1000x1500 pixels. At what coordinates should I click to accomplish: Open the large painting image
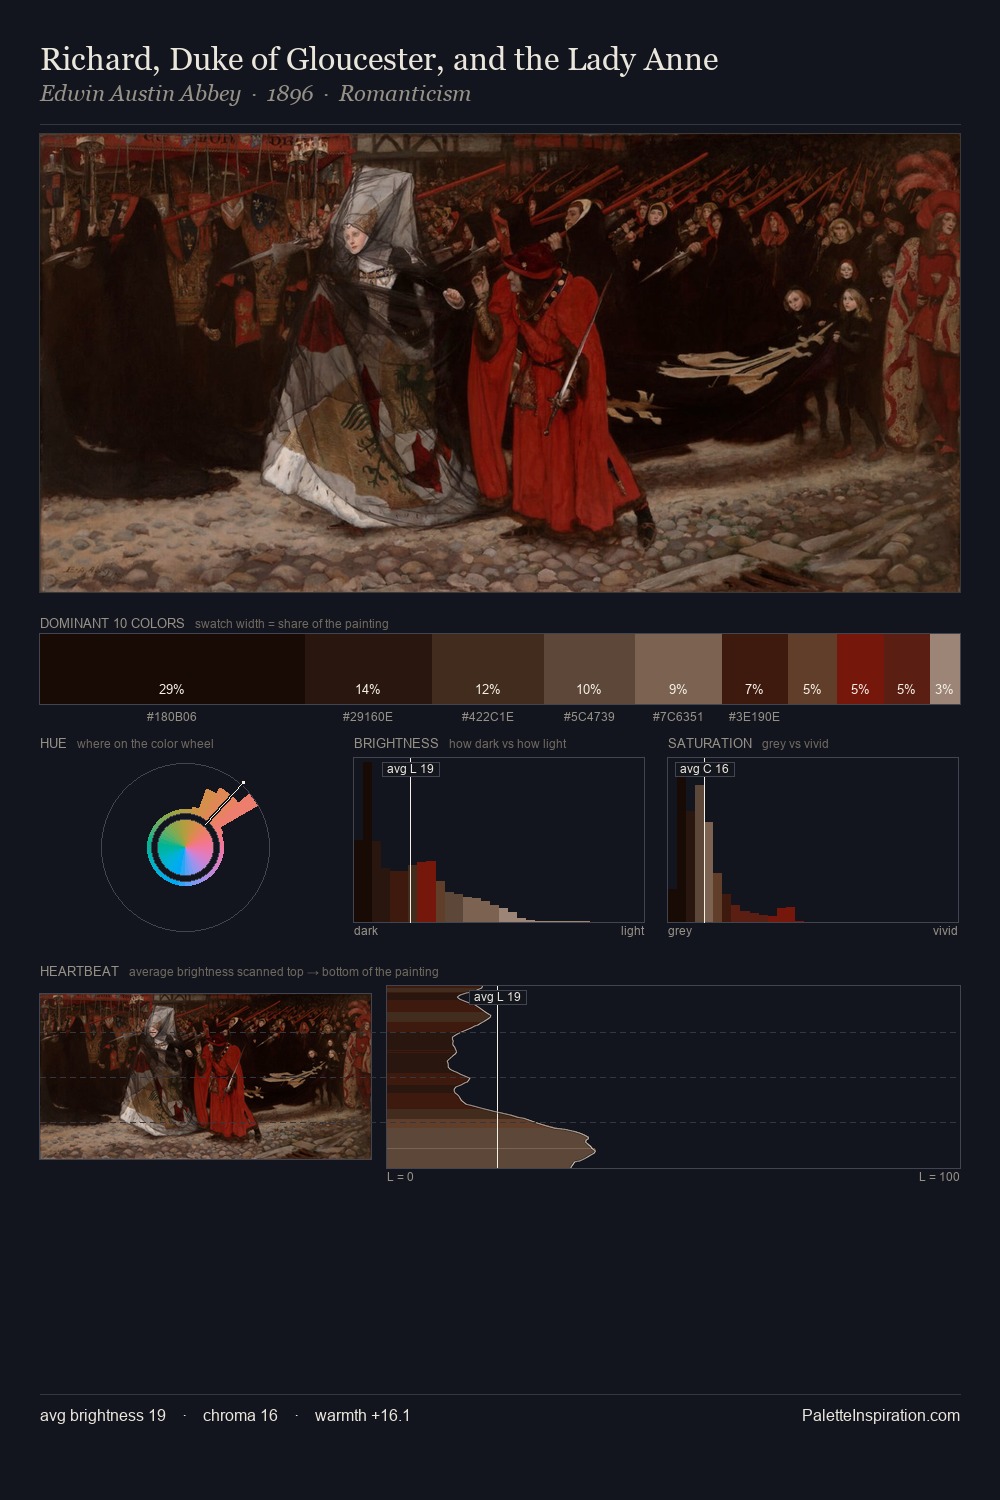pos(500,363)
